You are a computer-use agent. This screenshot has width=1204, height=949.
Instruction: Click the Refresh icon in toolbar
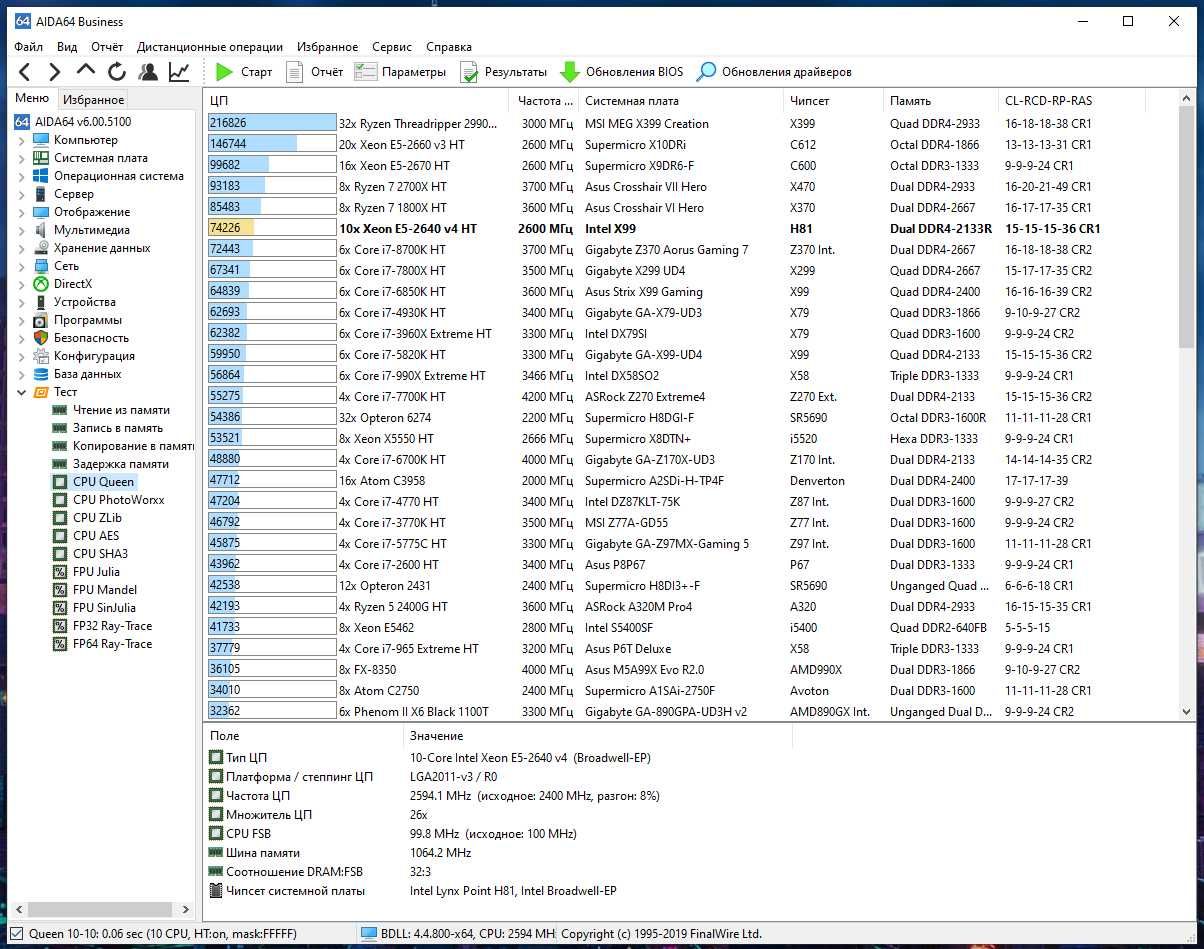[117, 72]
